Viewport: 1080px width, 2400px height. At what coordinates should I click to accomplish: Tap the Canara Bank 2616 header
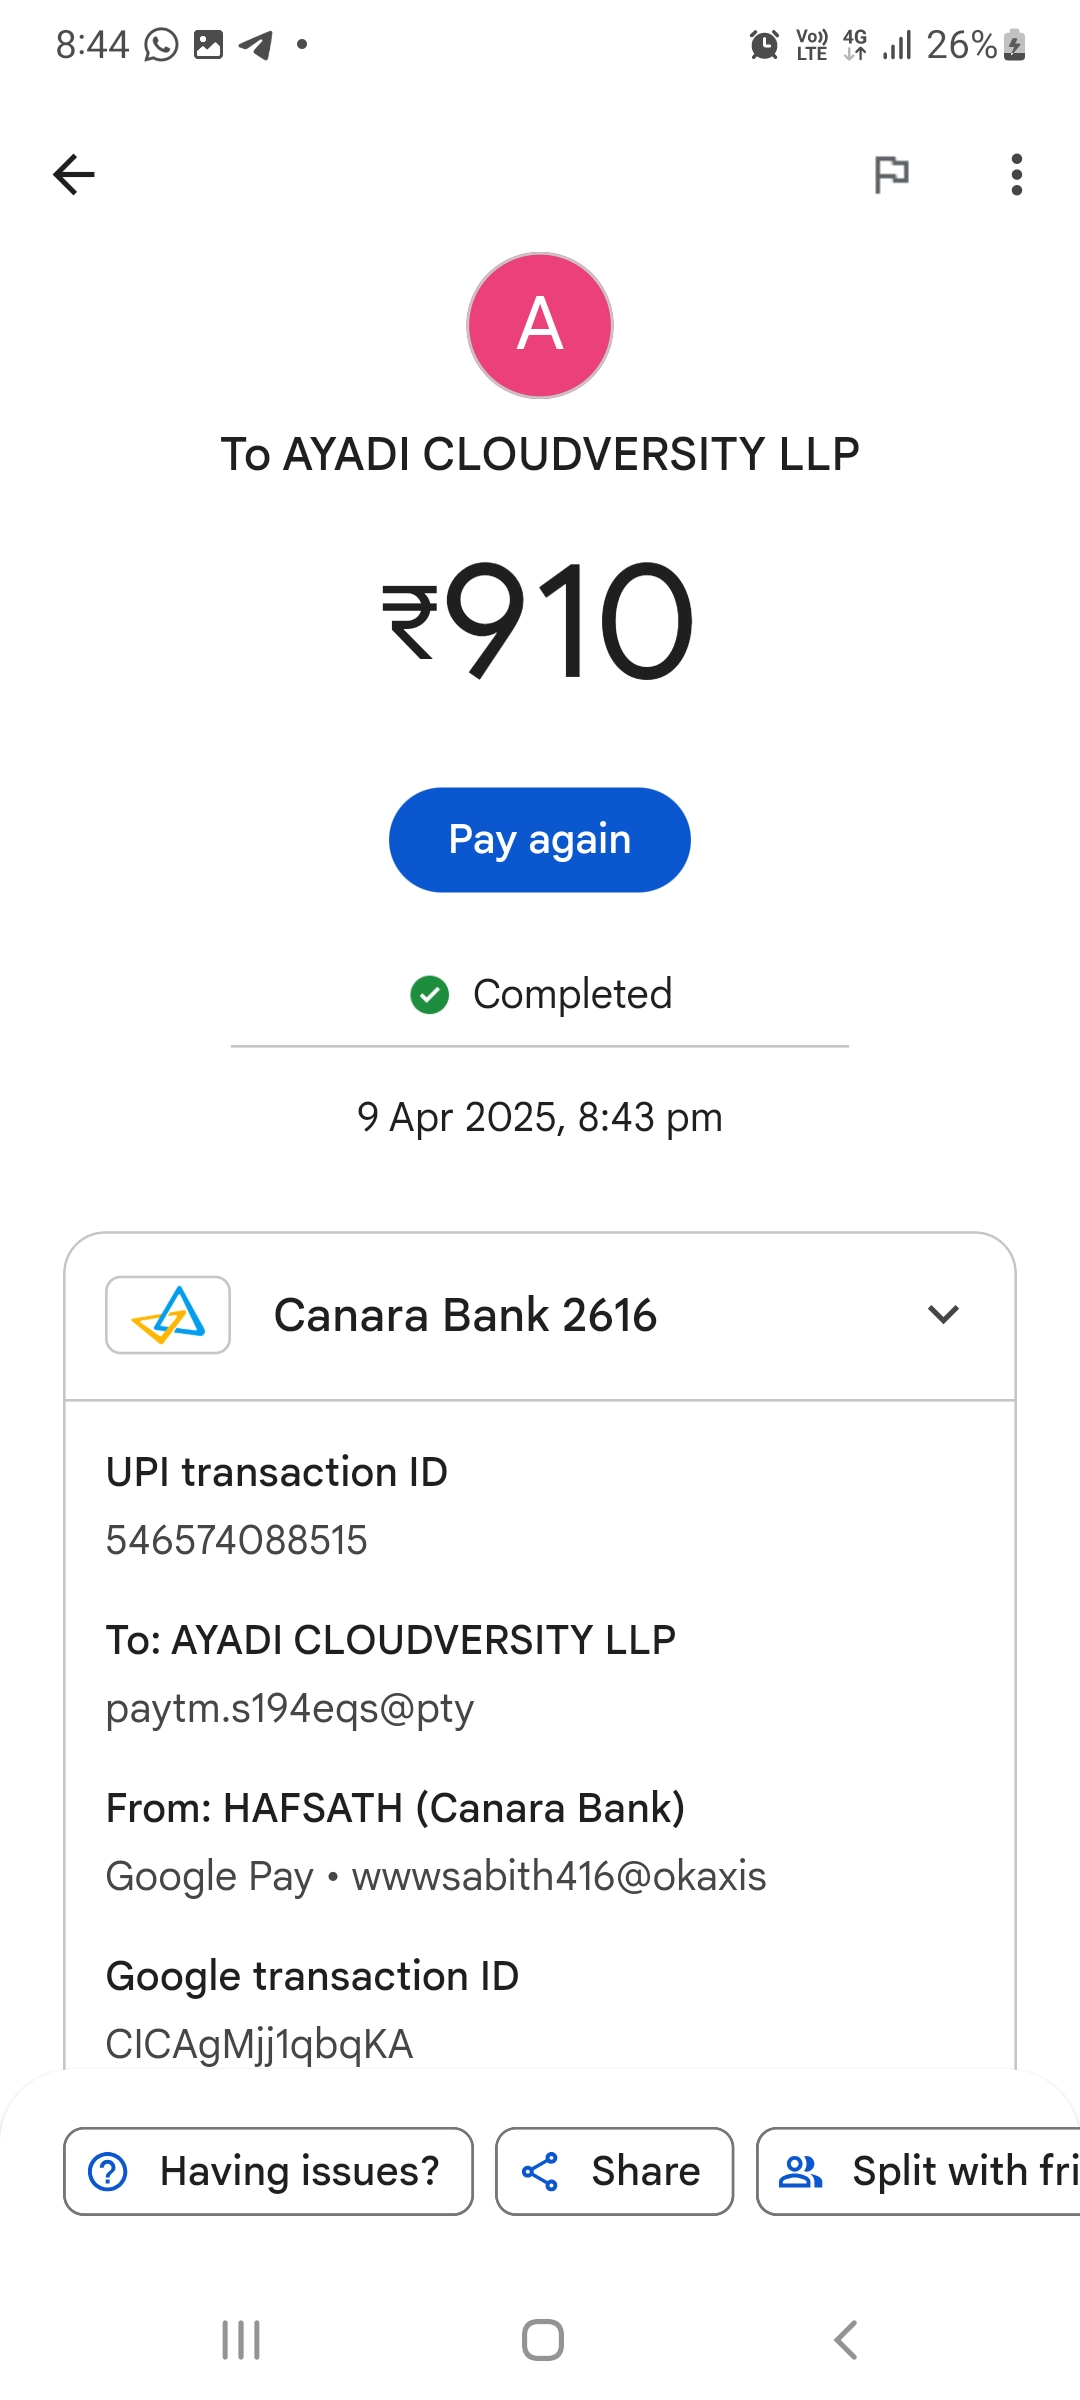tap(465, 1315)
